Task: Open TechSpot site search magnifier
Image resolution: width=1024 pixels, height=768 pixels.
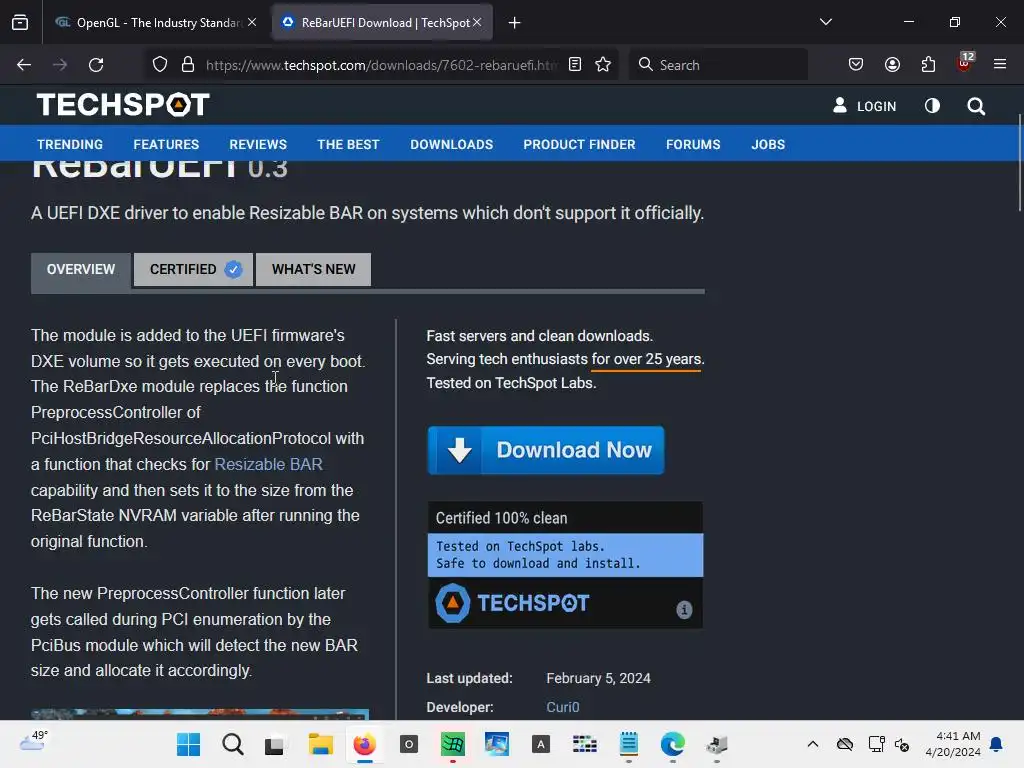Action: (x=976, y=106)
